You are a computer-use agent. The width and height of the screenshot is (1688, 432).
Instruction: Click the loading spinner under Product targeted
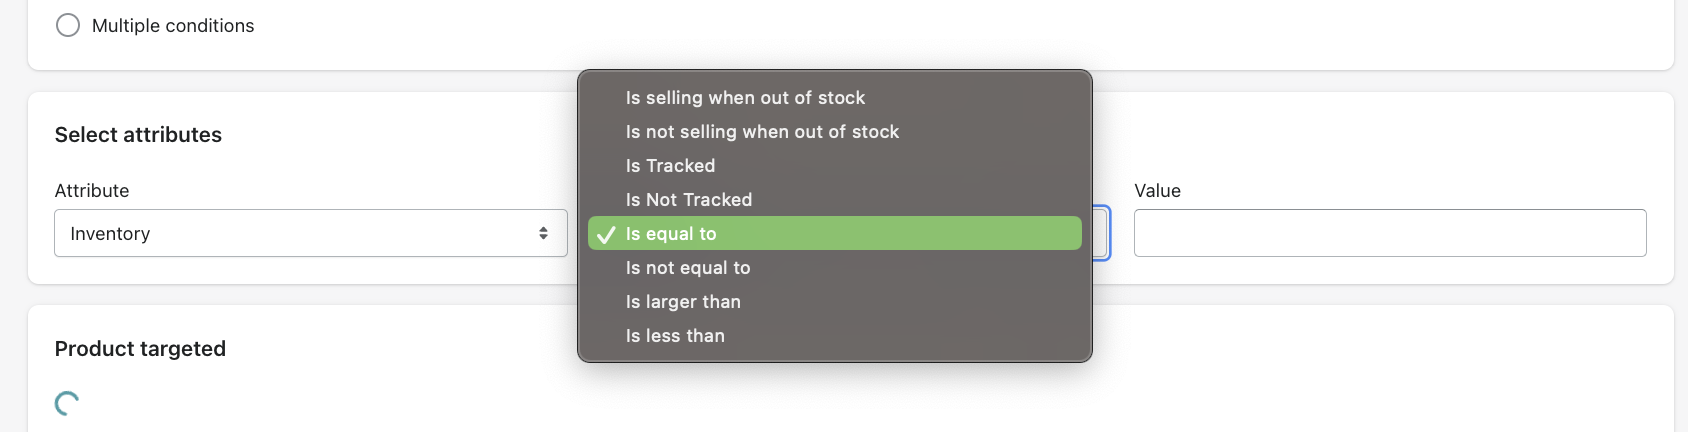[x=67, y=403]
